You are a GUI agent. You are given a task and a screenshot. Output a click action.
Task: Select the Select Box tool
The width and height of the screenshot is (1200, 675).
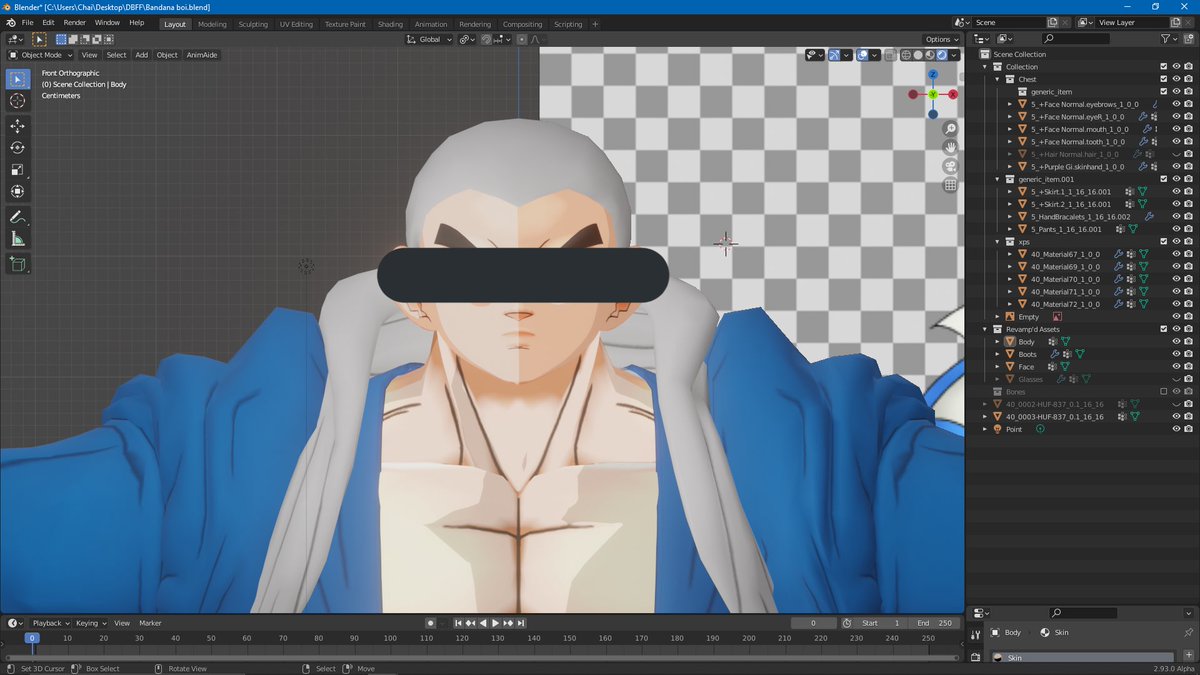pyautogui.click(x=18, y=79)
